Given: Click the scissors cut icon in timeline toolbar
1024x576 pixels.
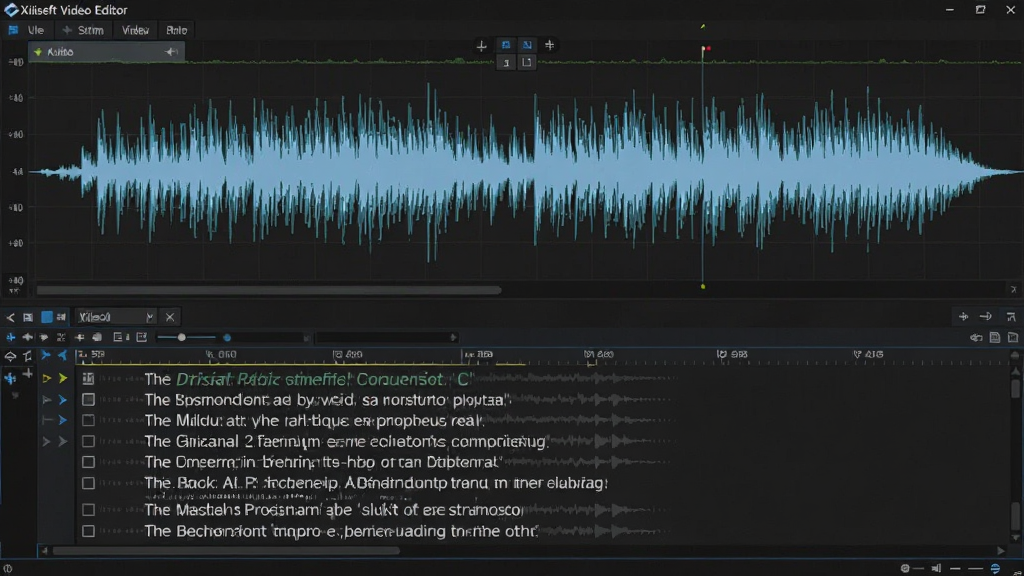Looking at the screenshot, I should click(x=61, y=338).
